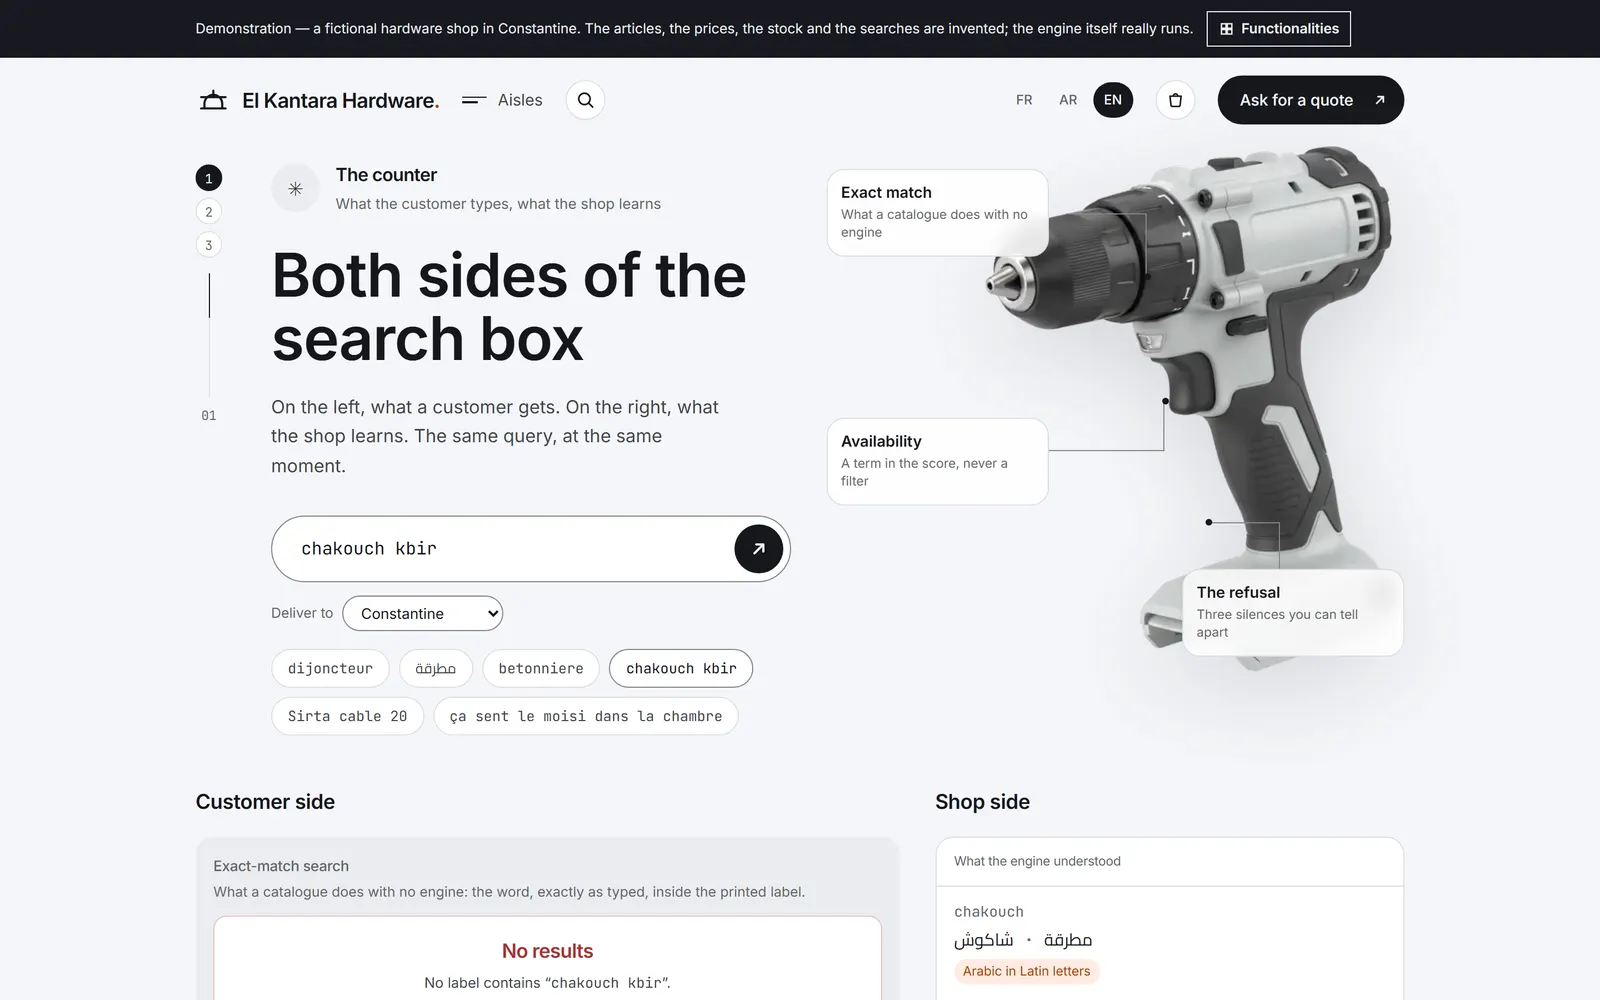Open El Kantara Hardware home link
Image resolution: width=1600 pixels, height=1000 pixels.
(320, 100)
